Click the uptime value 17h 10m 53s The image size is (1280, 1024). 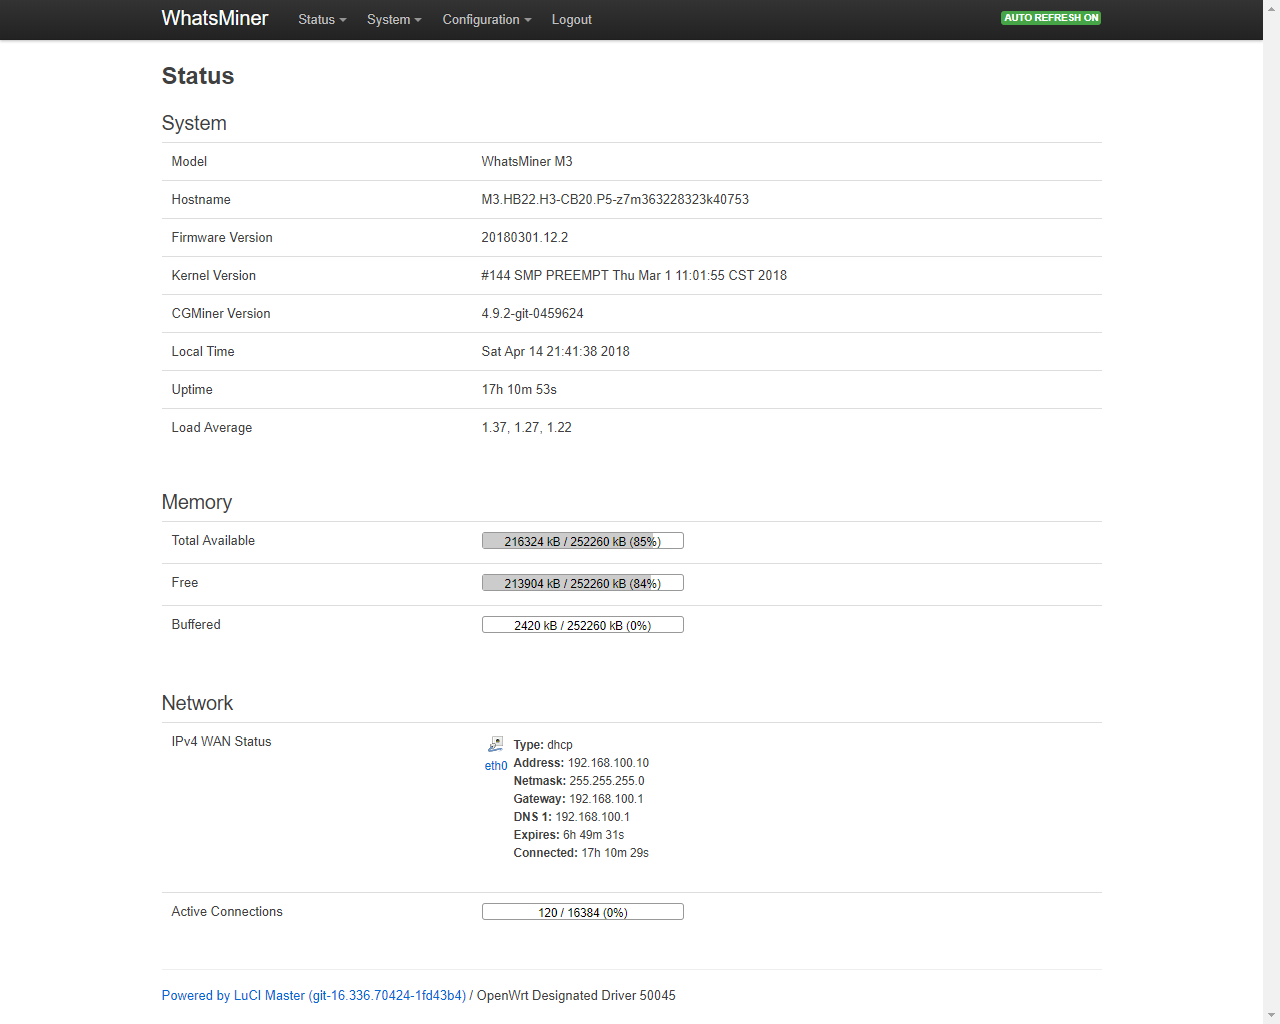point(519,389)
